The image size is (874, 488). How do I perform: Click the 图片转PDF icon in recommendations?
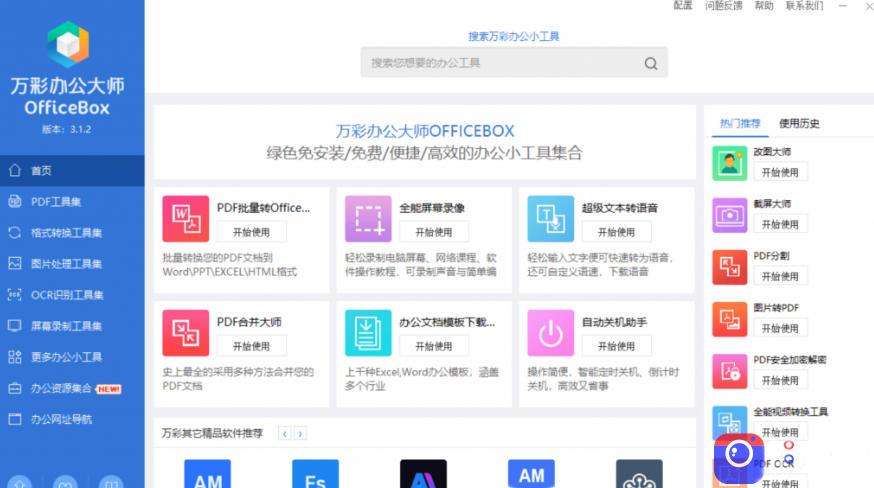(x=730, y=320)
